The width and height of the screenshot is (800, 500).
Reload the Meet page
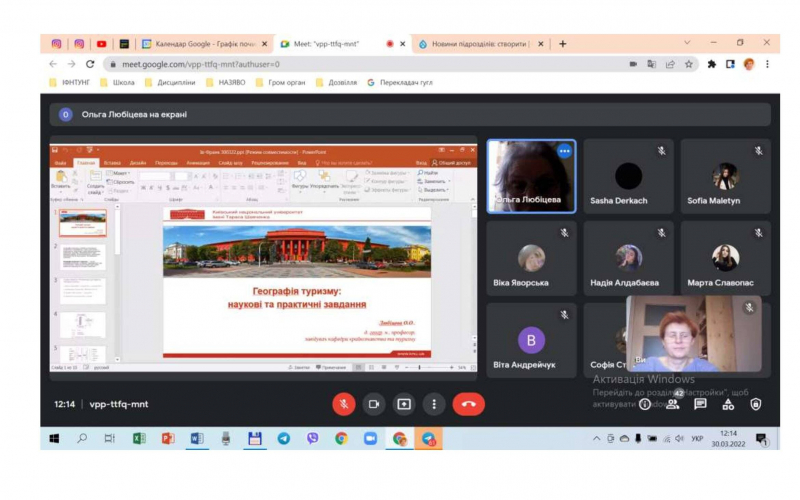coord(90,64)
